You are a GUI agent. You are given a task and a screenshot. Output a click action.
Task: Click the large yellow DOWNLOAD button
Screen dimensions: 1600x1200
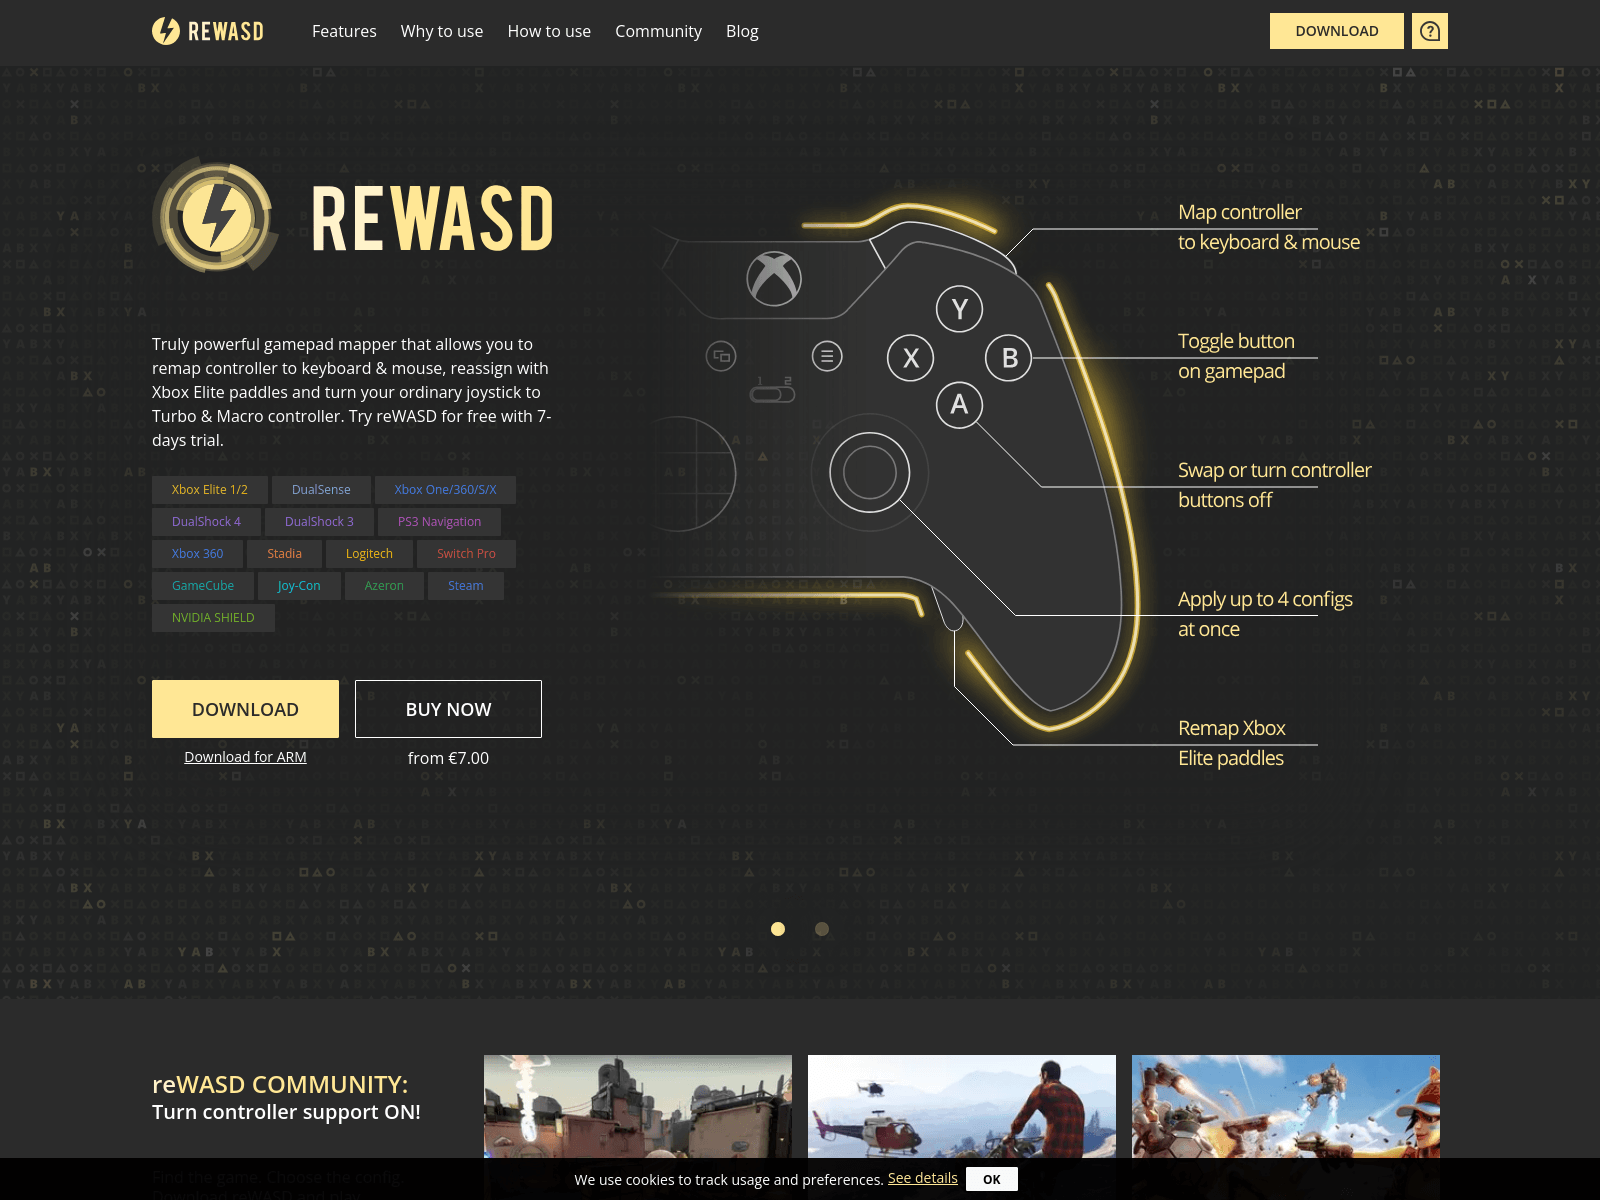click(245, 709)
